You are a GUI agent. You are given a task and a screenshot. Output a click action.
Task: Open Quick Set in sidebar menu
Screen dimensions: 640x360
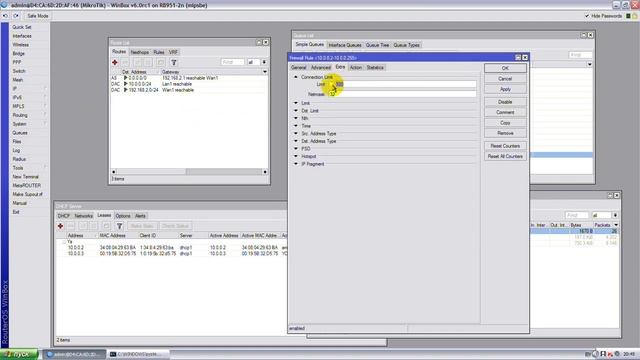pyautogui.click(x=22, y=27)
